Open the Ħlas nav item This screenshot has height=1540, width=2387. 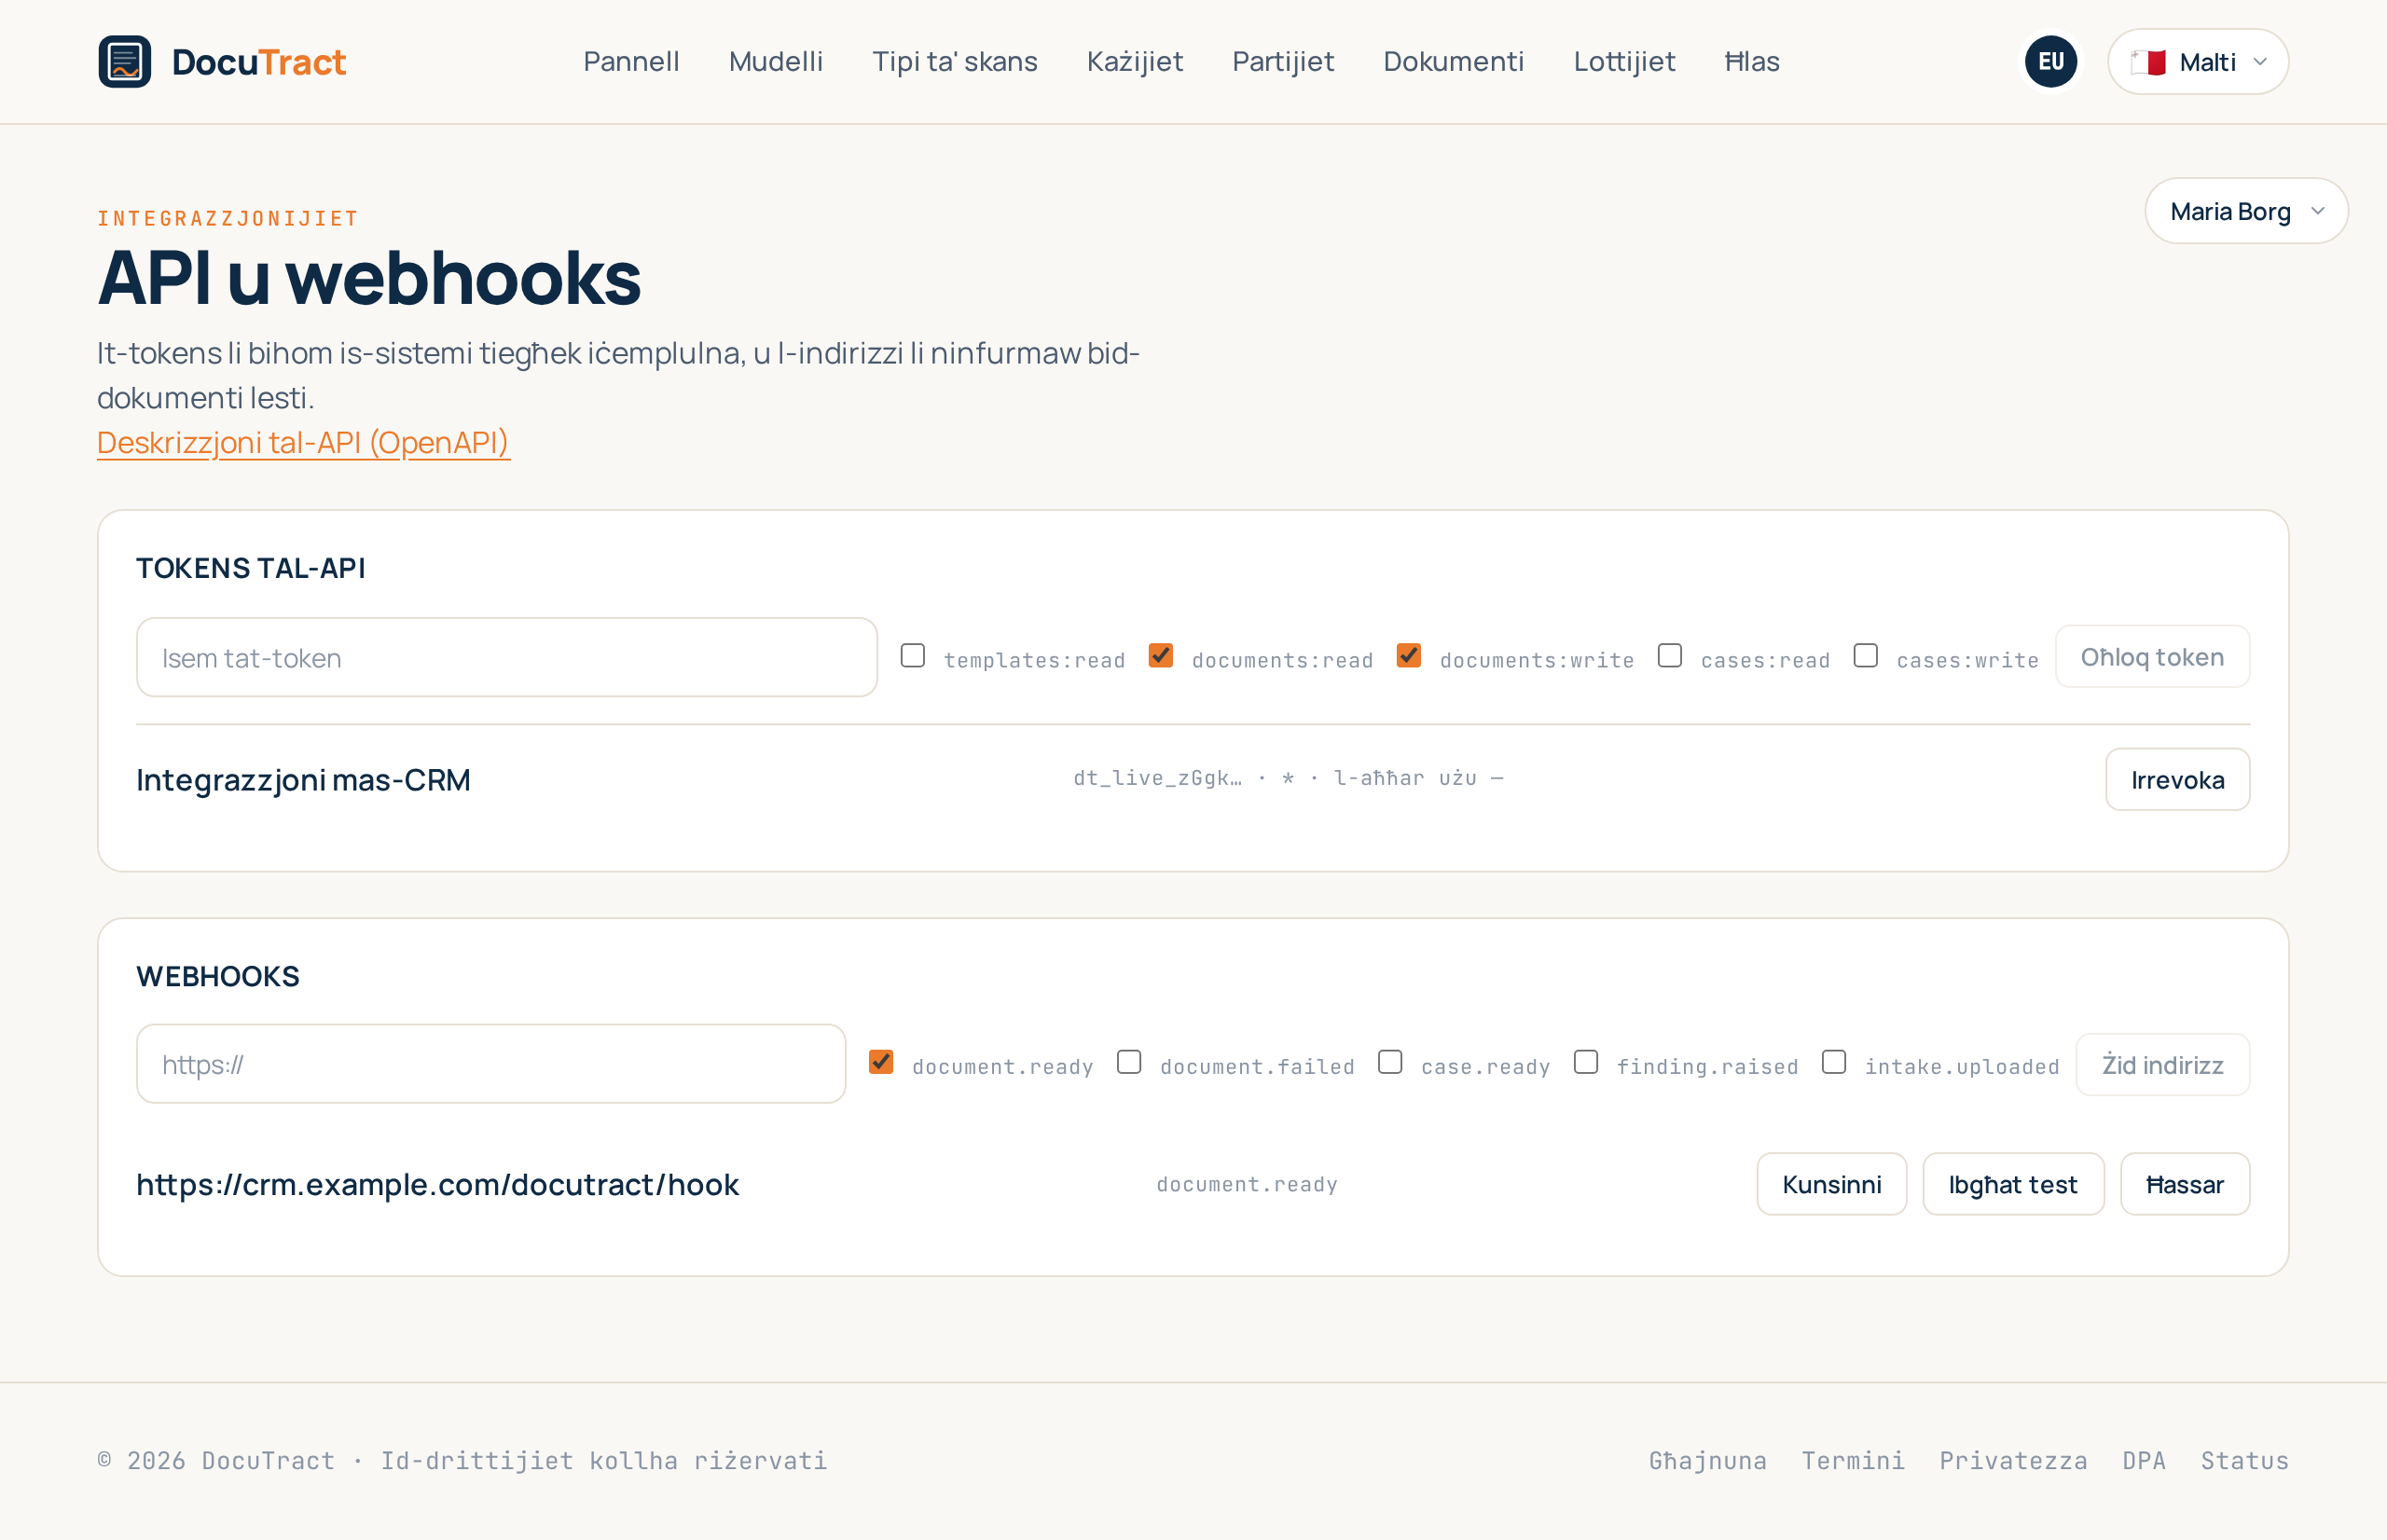point(1752,61)
